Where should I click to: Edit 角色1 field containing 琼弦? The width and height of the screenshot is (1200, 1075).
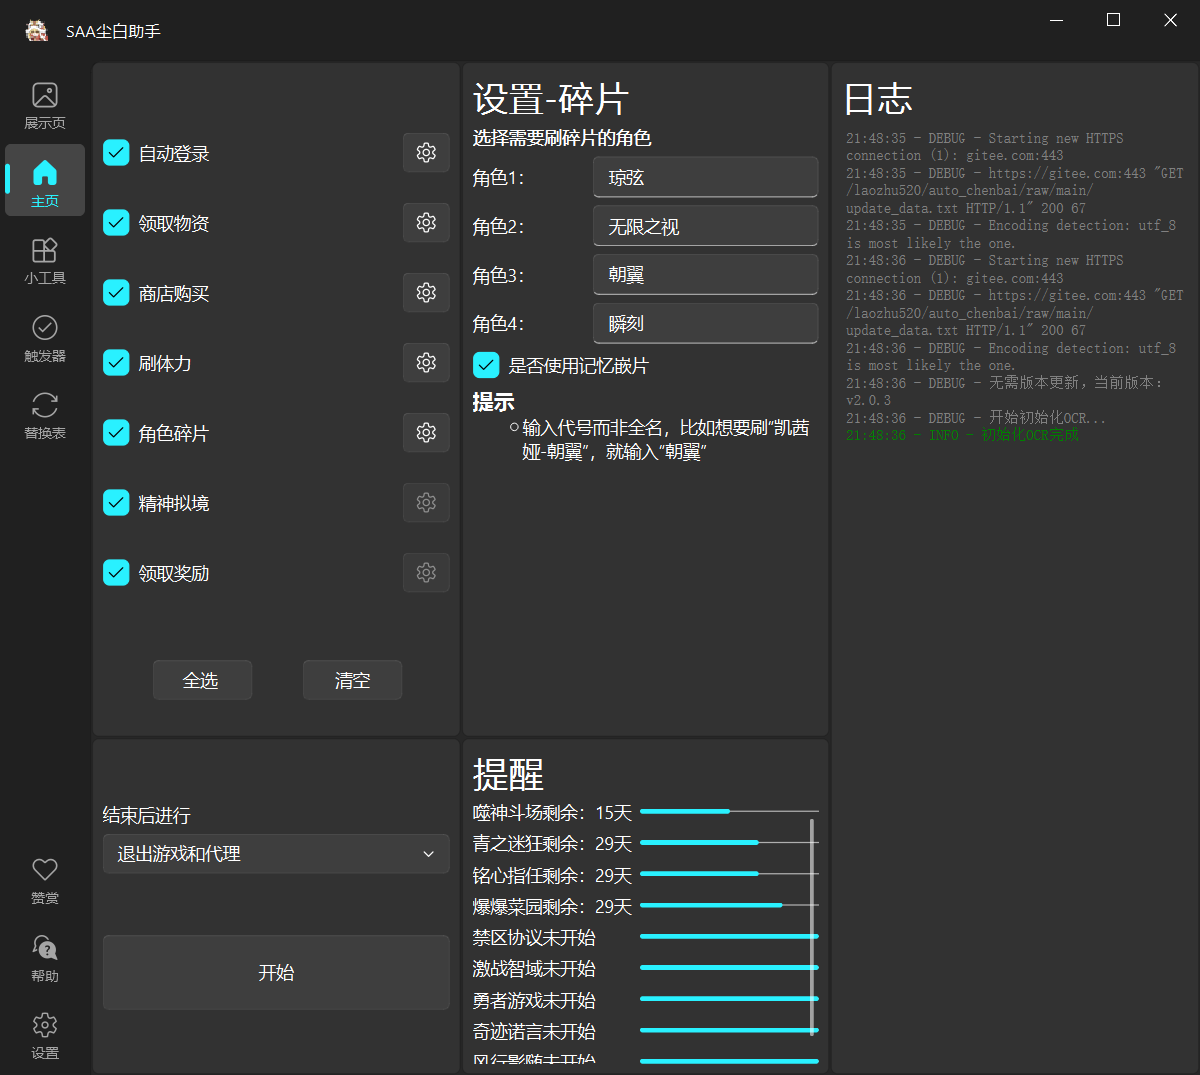(705, 177)
